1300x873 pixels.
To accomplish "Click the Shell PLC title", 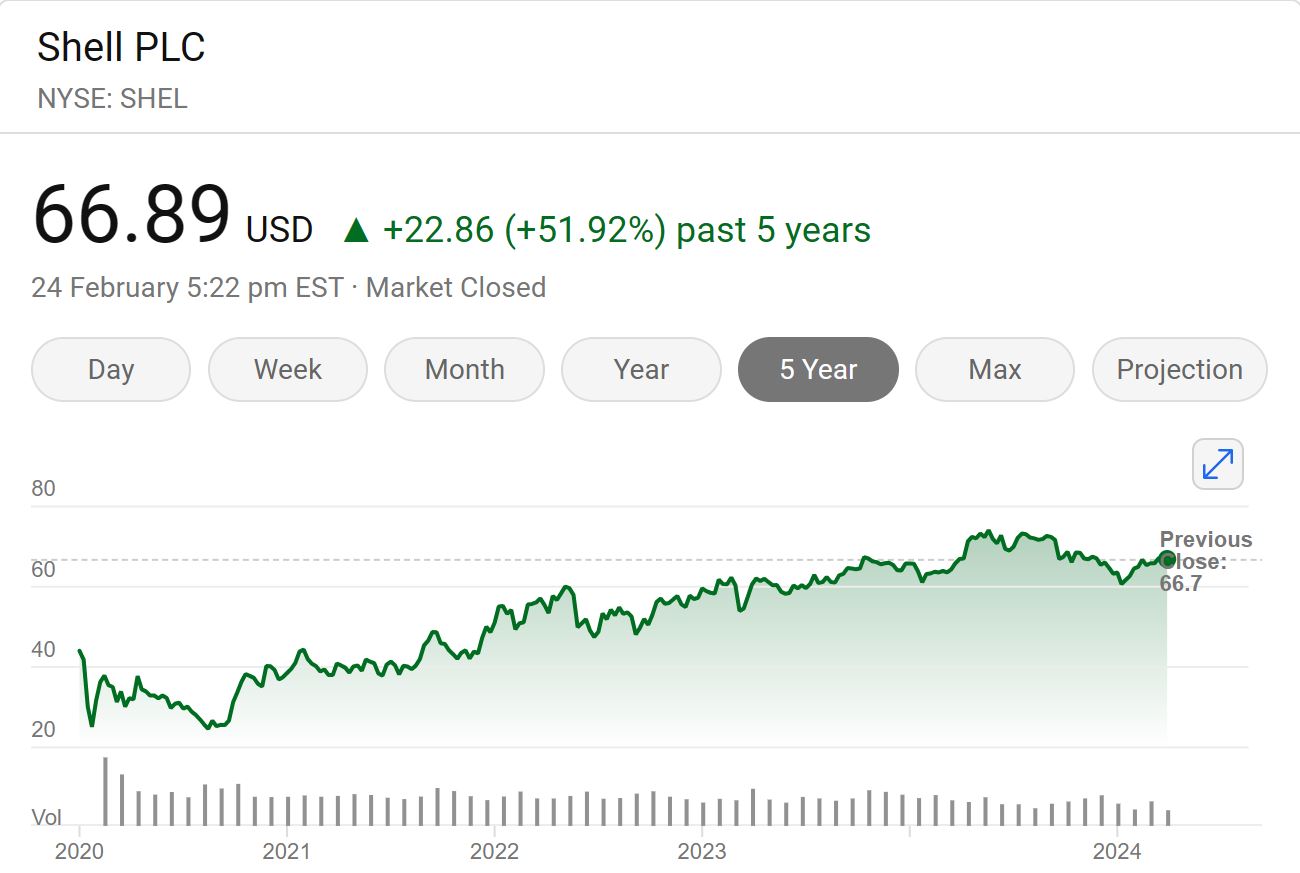I will [x=121, y=46].
